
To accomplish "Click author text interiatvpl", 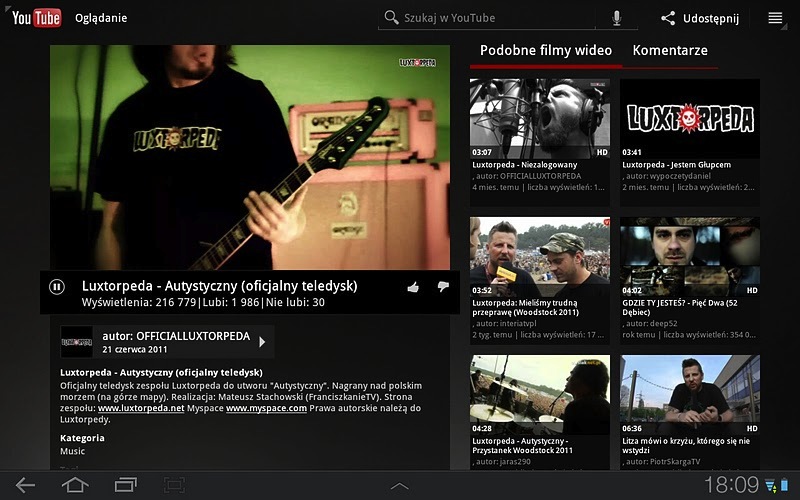I will pos(518,323).
